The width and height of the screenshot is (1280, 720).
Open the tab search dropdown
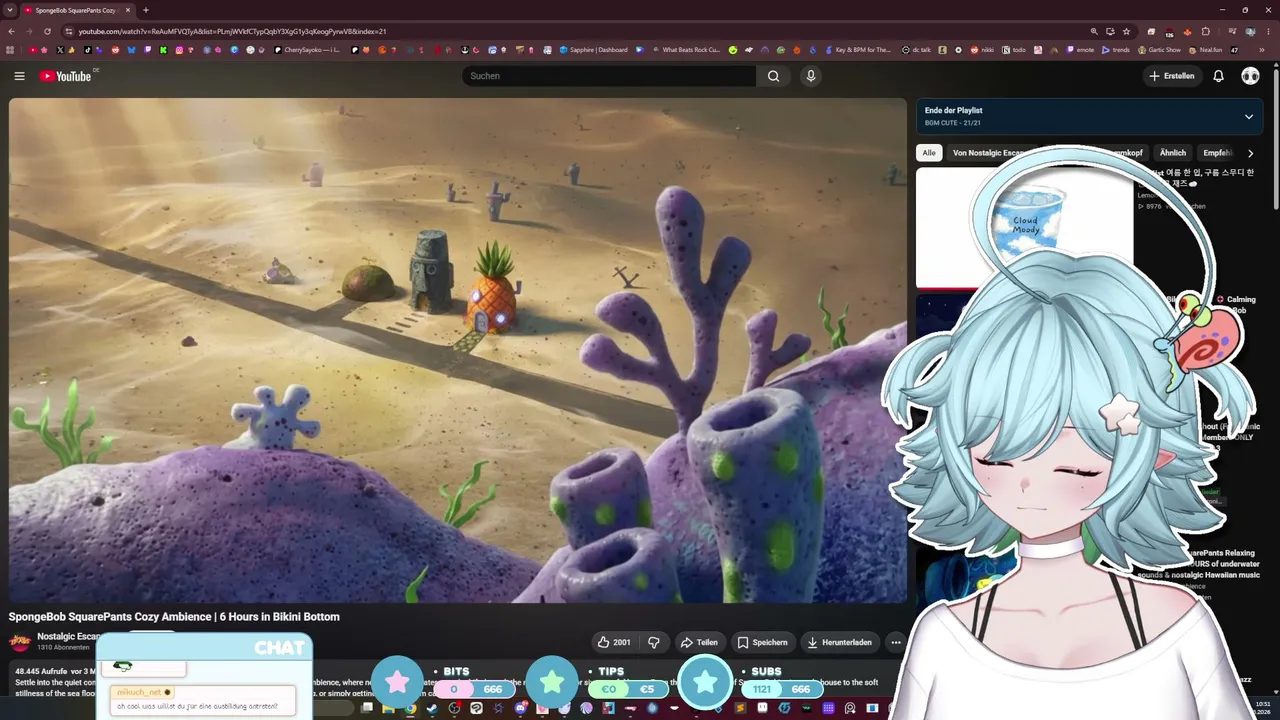(x=9, y=10)
